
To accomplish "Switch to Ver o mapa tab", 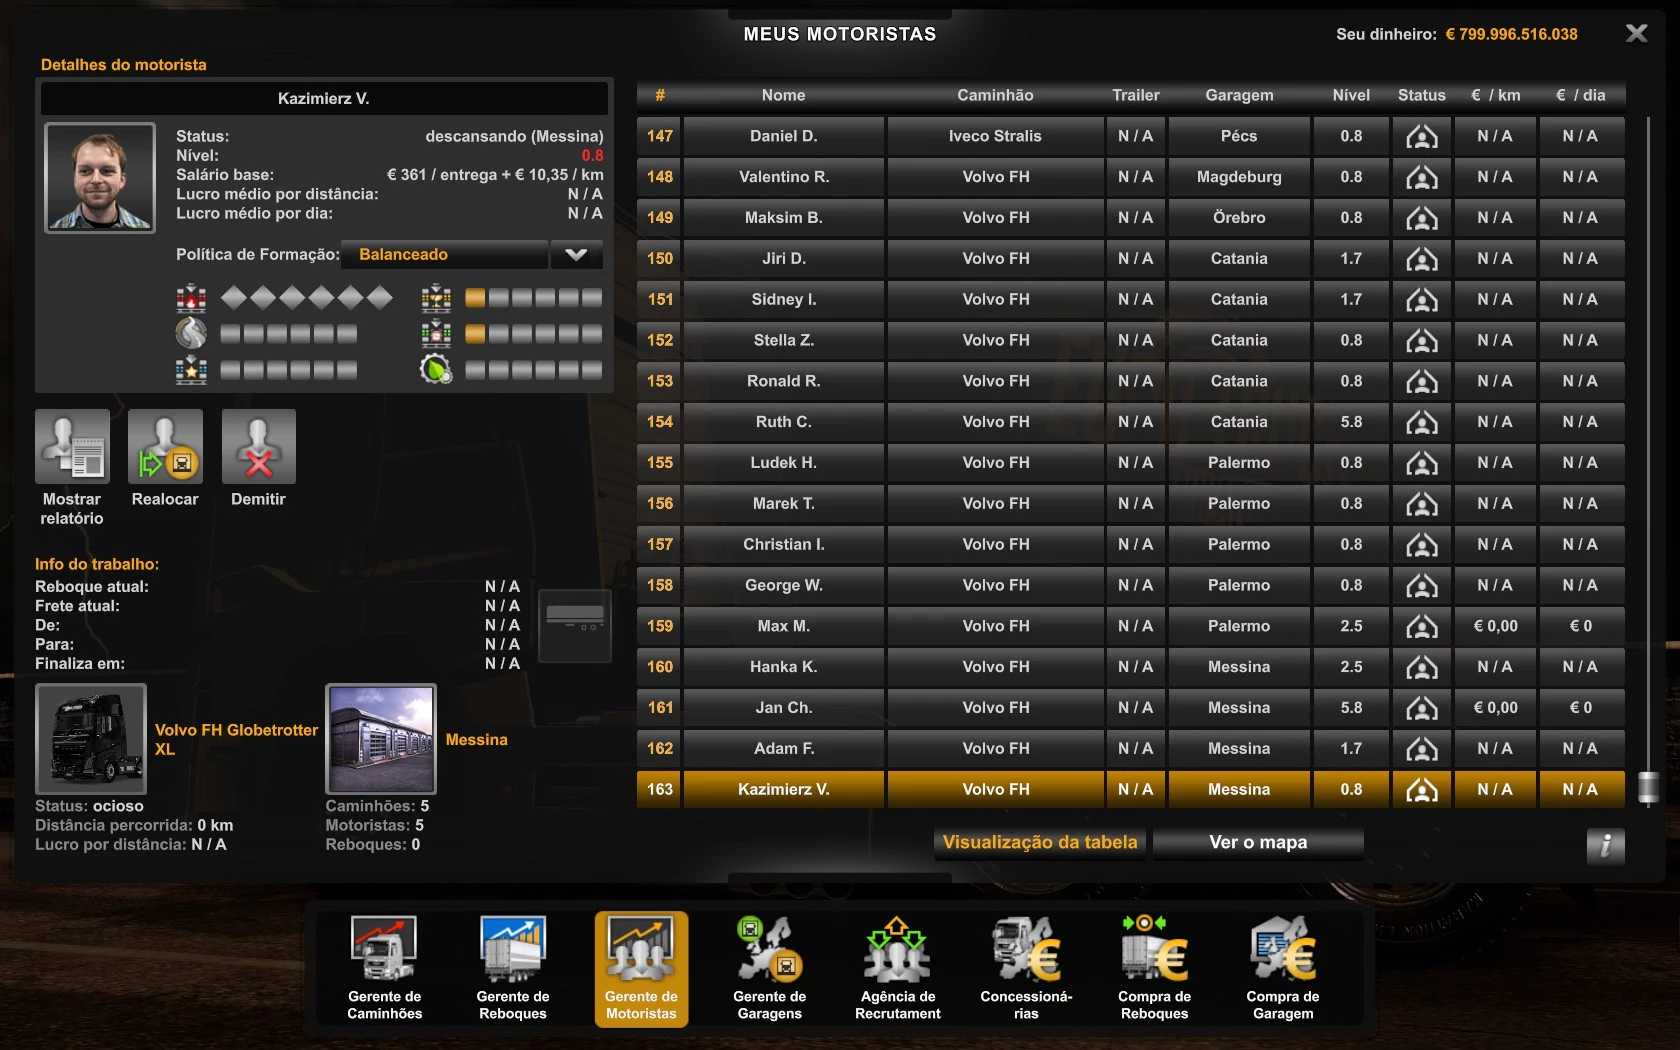I will (1257, 843).
